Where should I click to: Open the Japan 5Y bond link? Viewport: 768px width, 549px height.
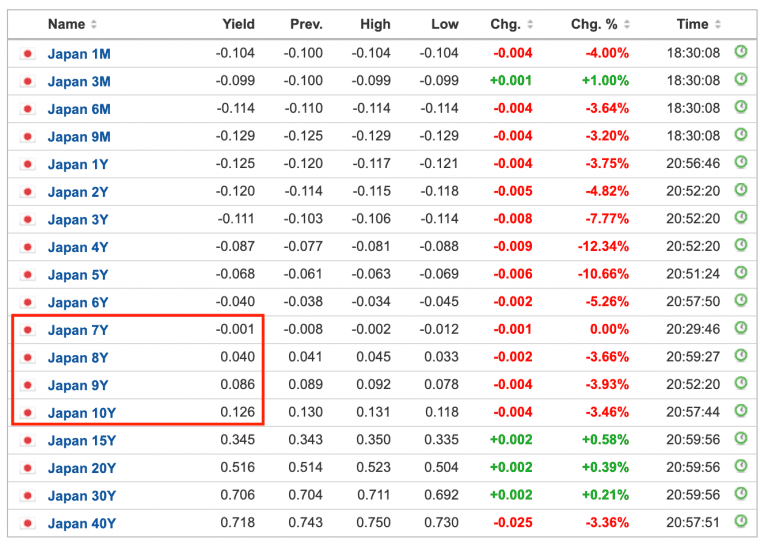[78, 275]
